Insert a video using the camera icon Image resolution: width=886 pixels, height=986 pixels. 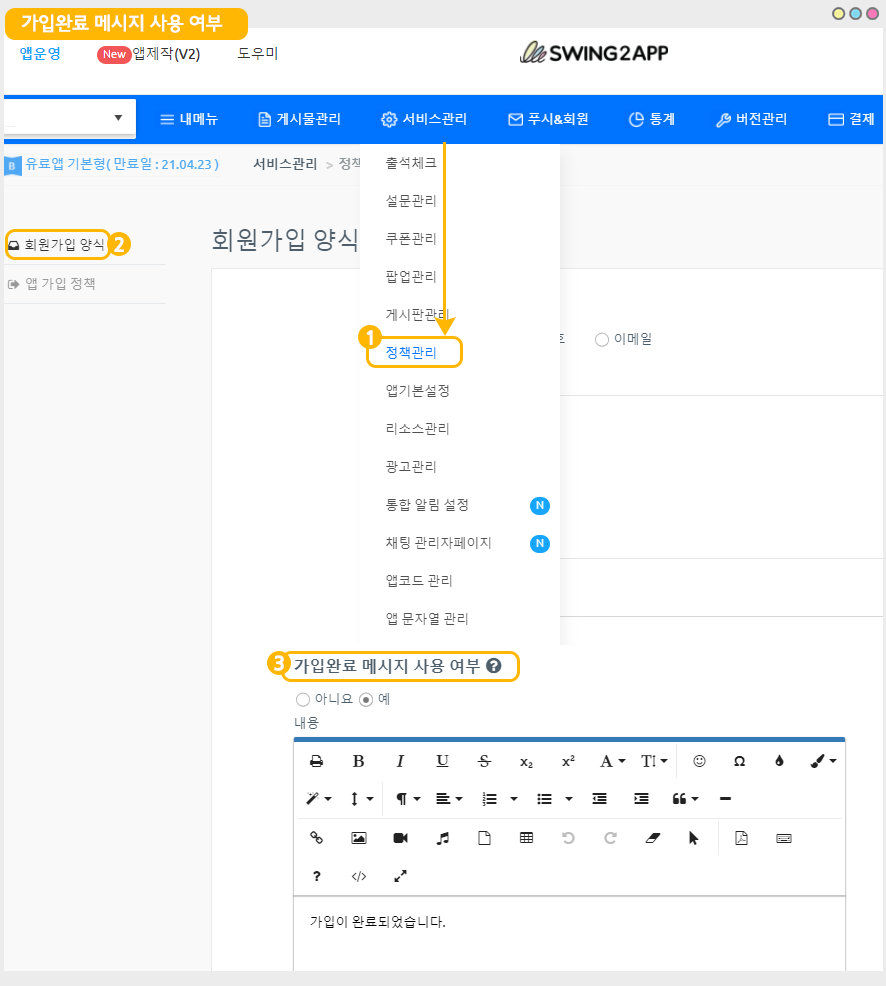[401, 838]
